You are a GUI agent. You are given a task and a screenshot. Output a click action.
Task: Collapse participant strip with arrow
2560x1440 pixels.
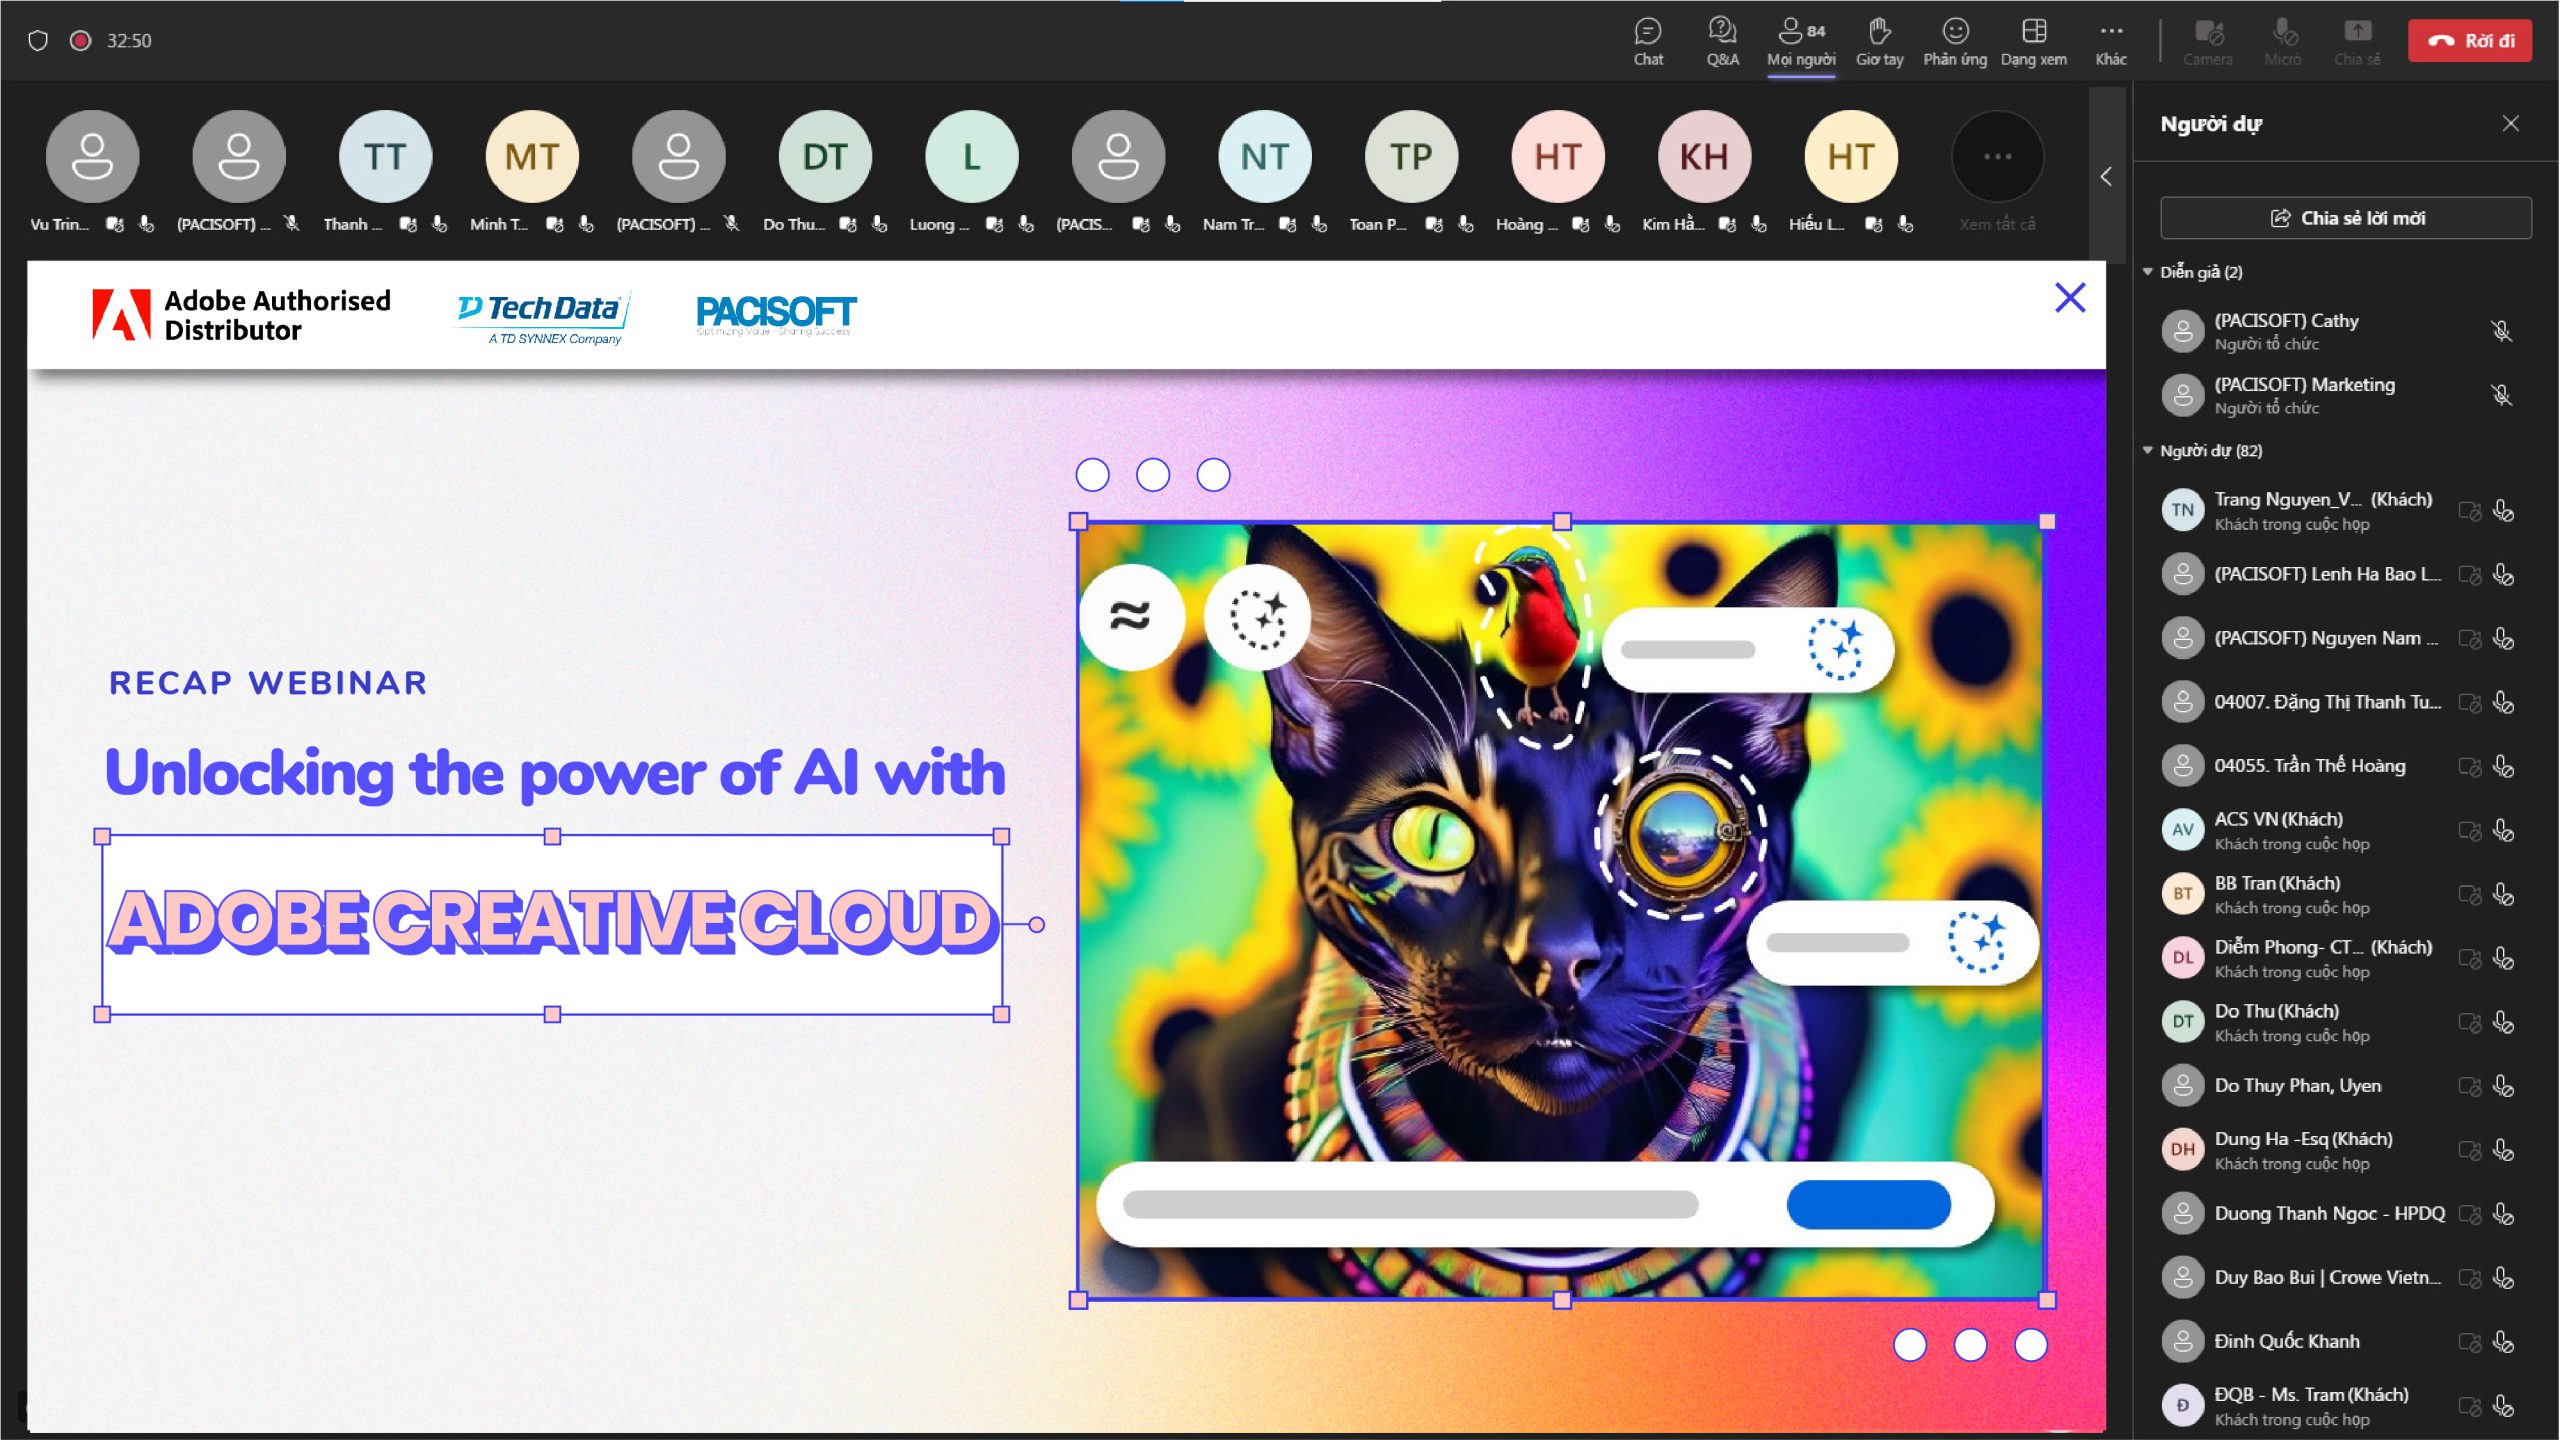pos(2106,177)
